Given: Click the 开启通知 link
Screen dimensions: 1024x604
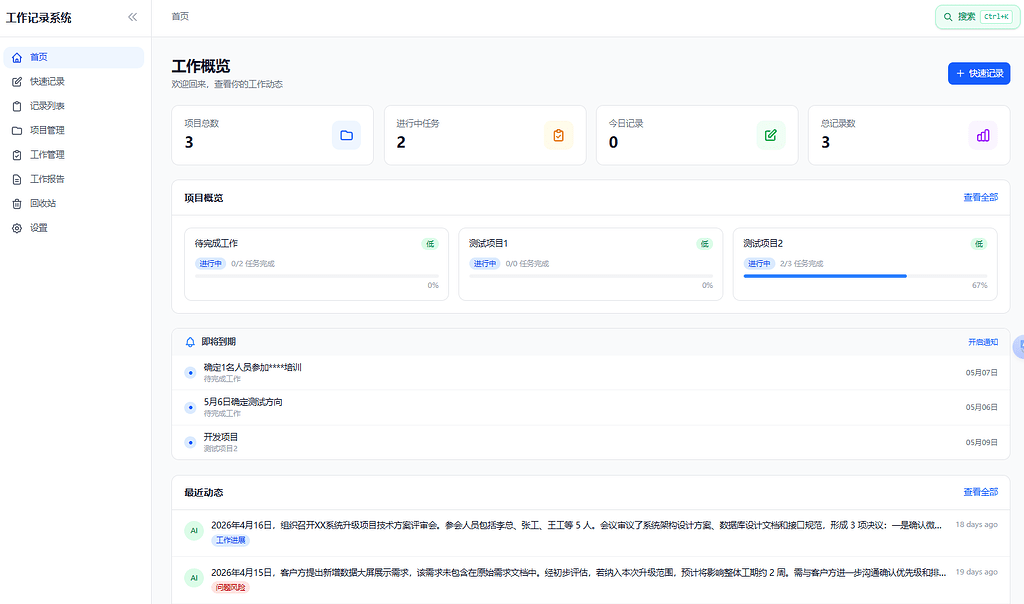Looking at the screenshot, I should pyautogui.click(x=983, y=342).
